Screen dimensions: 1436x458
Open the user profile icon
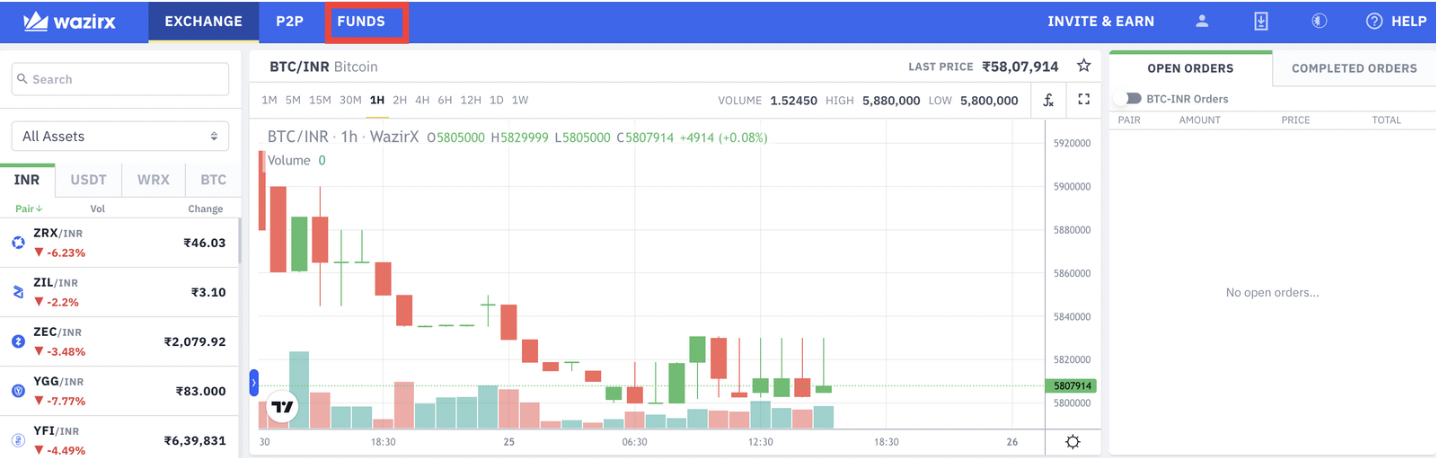[x=1203, y=21]
